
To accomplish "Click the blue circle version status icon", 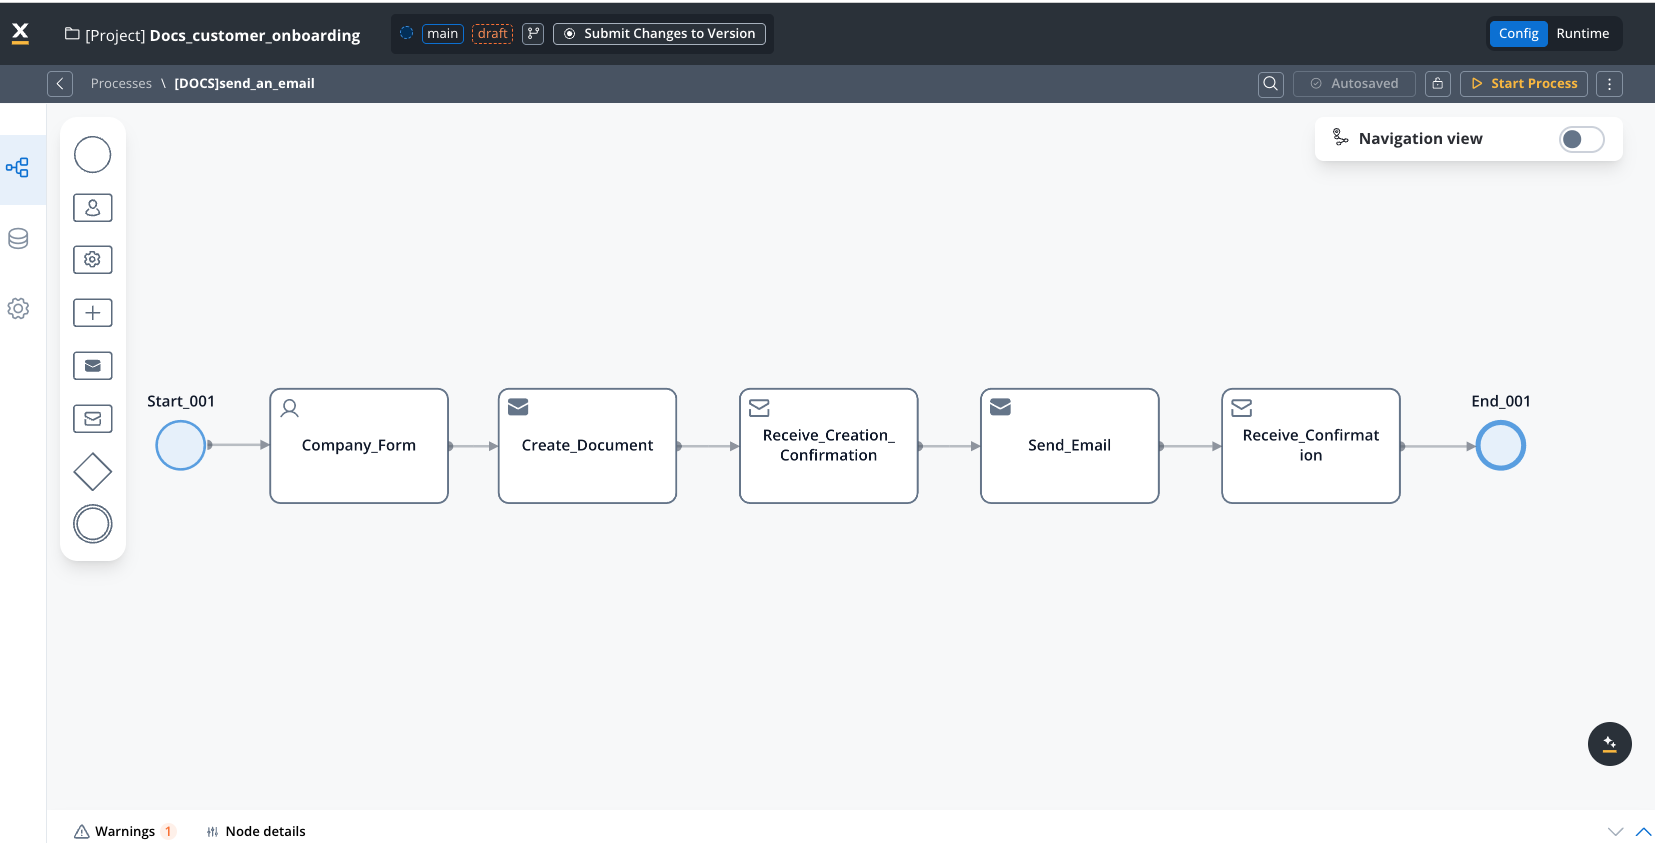I will pyautogui.click(x=407, y=33).
